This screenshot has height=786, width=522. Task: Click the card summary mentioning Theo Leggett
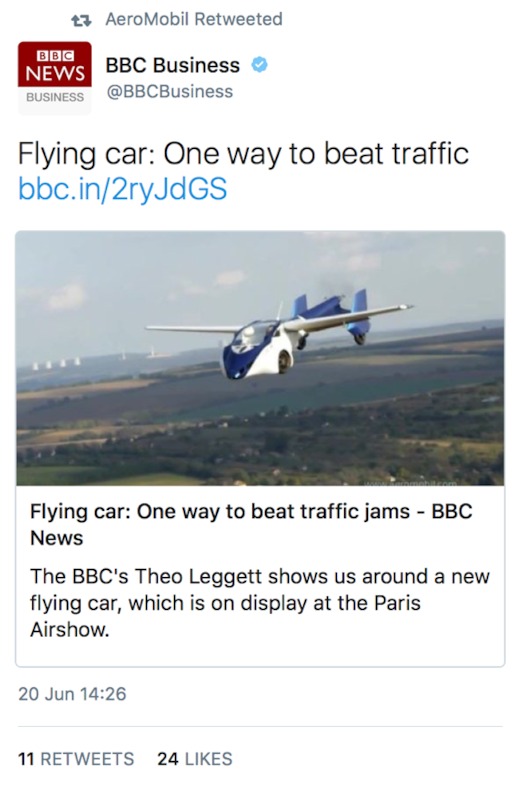coord(260,603)
